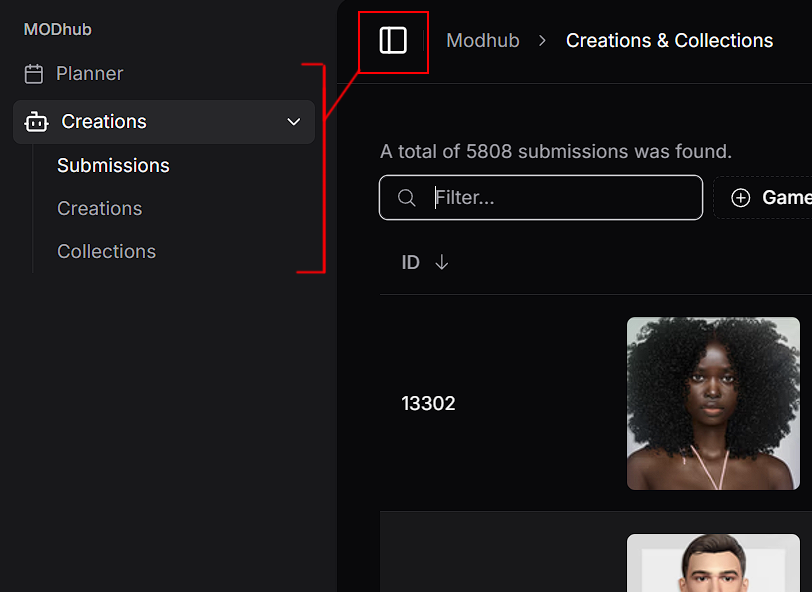Select Submissions in the sidebar
This screenshot has height=592, width=812.
113,165
